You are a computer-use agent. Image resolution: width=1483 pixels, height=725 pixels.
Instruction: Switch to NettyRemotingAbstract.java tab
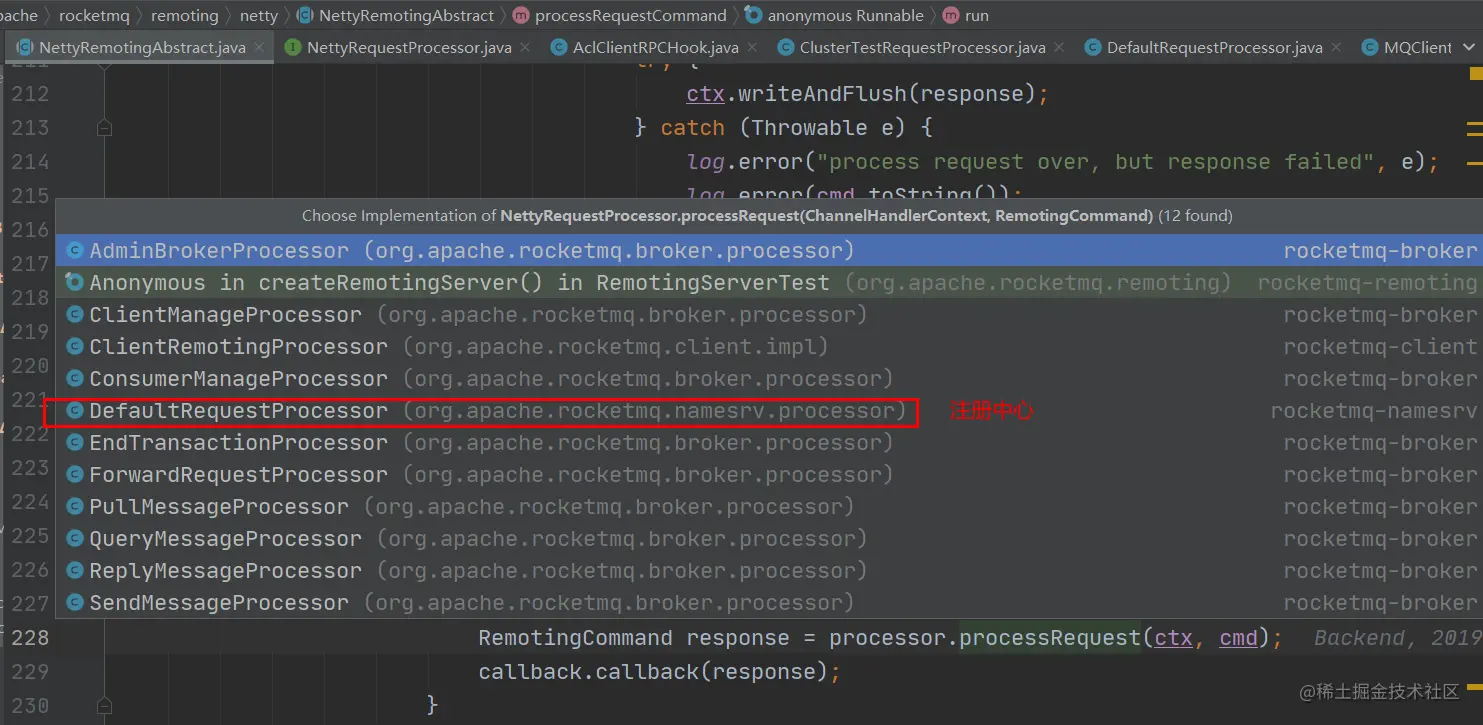click(141, 47)
